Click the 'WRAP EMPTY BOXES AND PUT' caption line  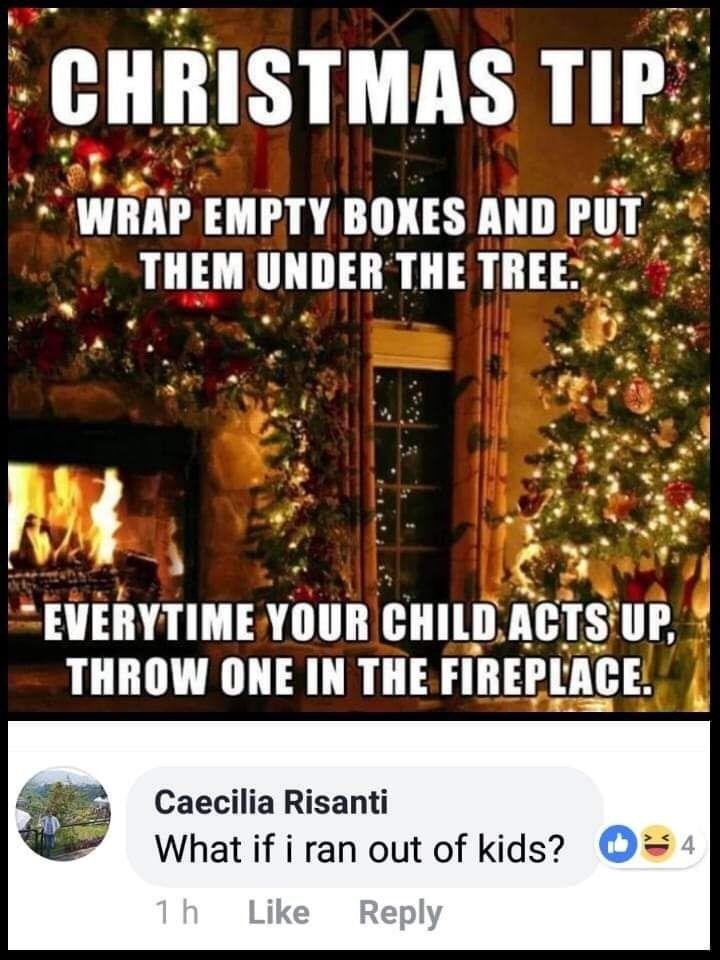coord(358,218)
